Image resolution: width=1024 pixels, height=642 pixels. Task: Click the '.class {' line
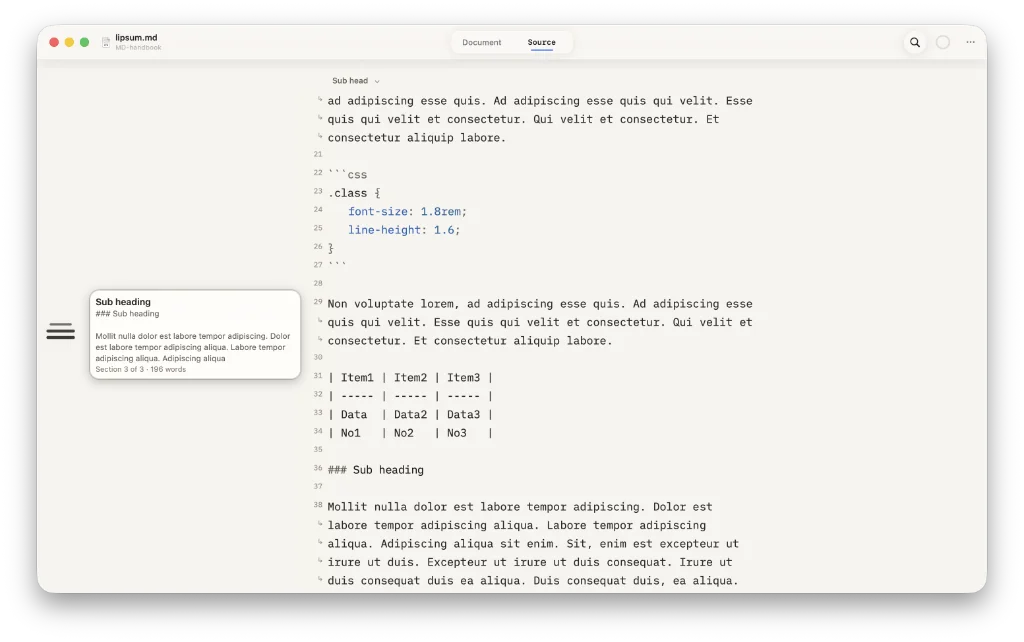point(354,193)
